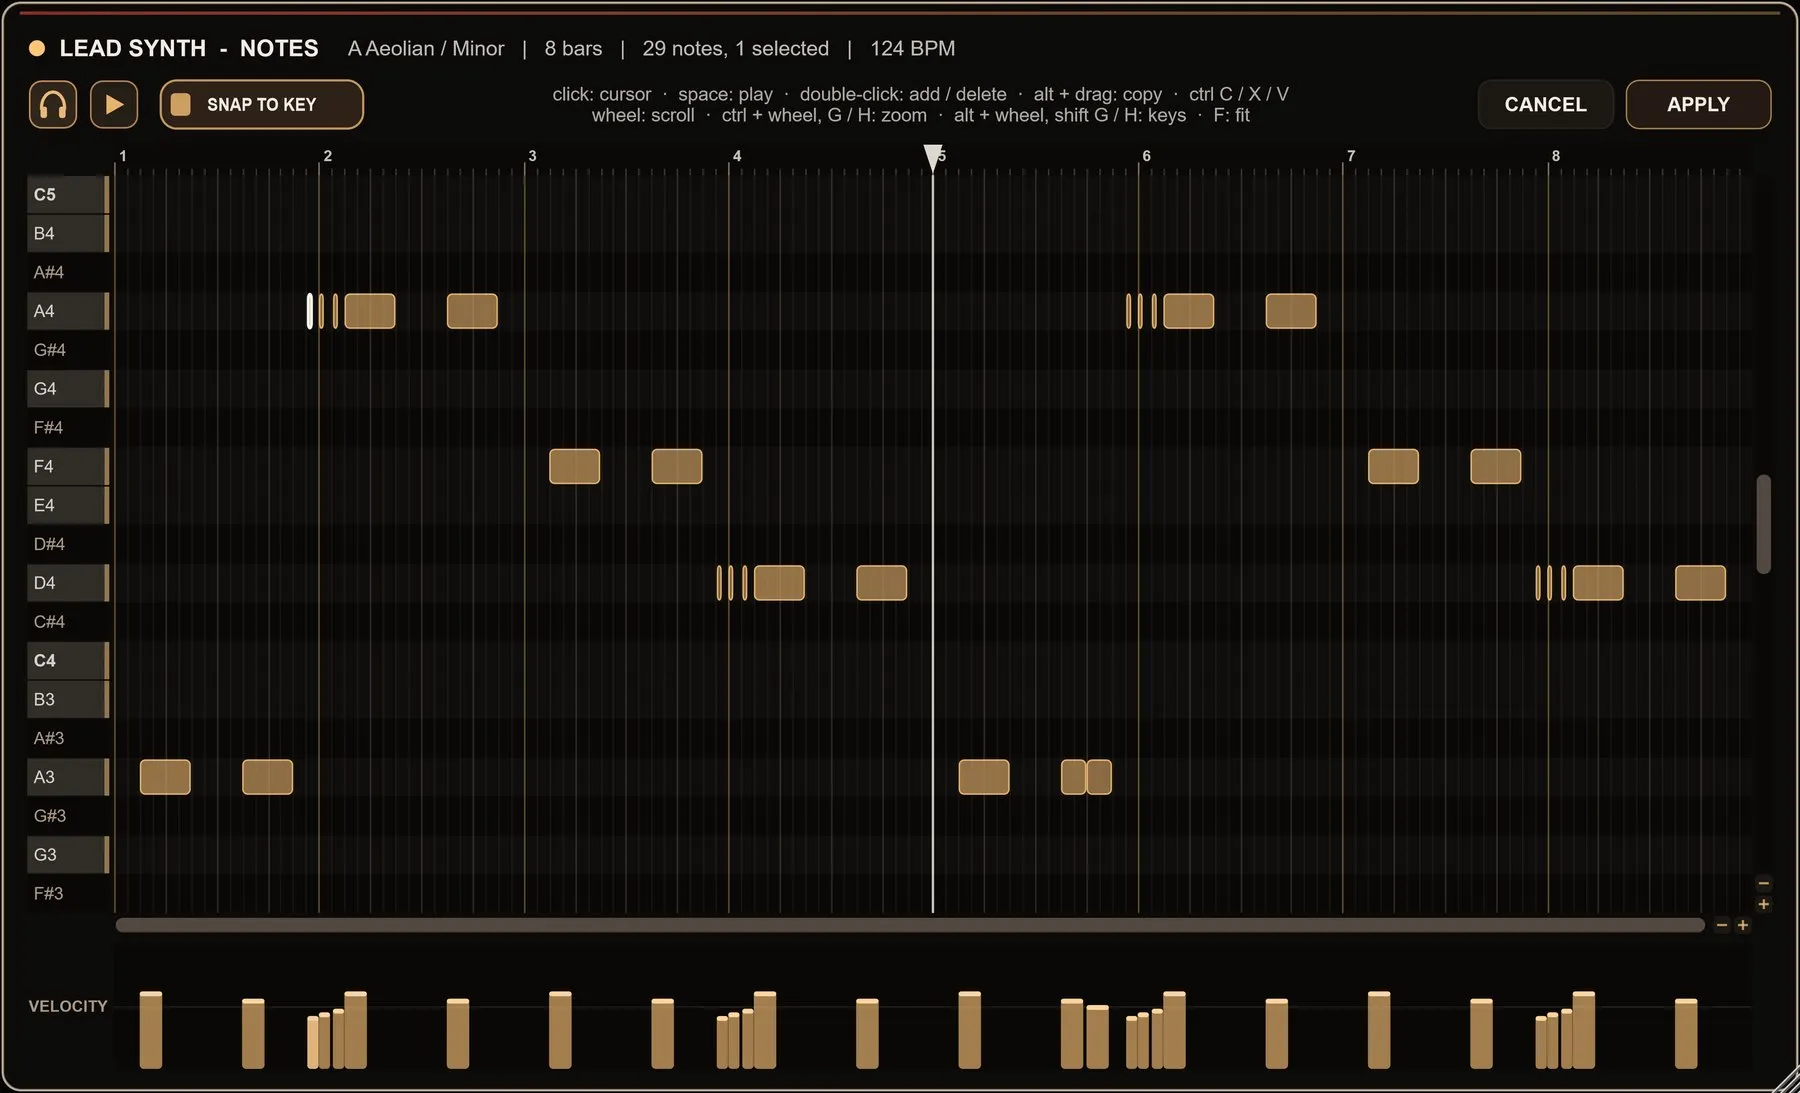Select the first F4 note in bar 3
Viewport: 1800px width, 1093px height.
(x=575, y=466)
